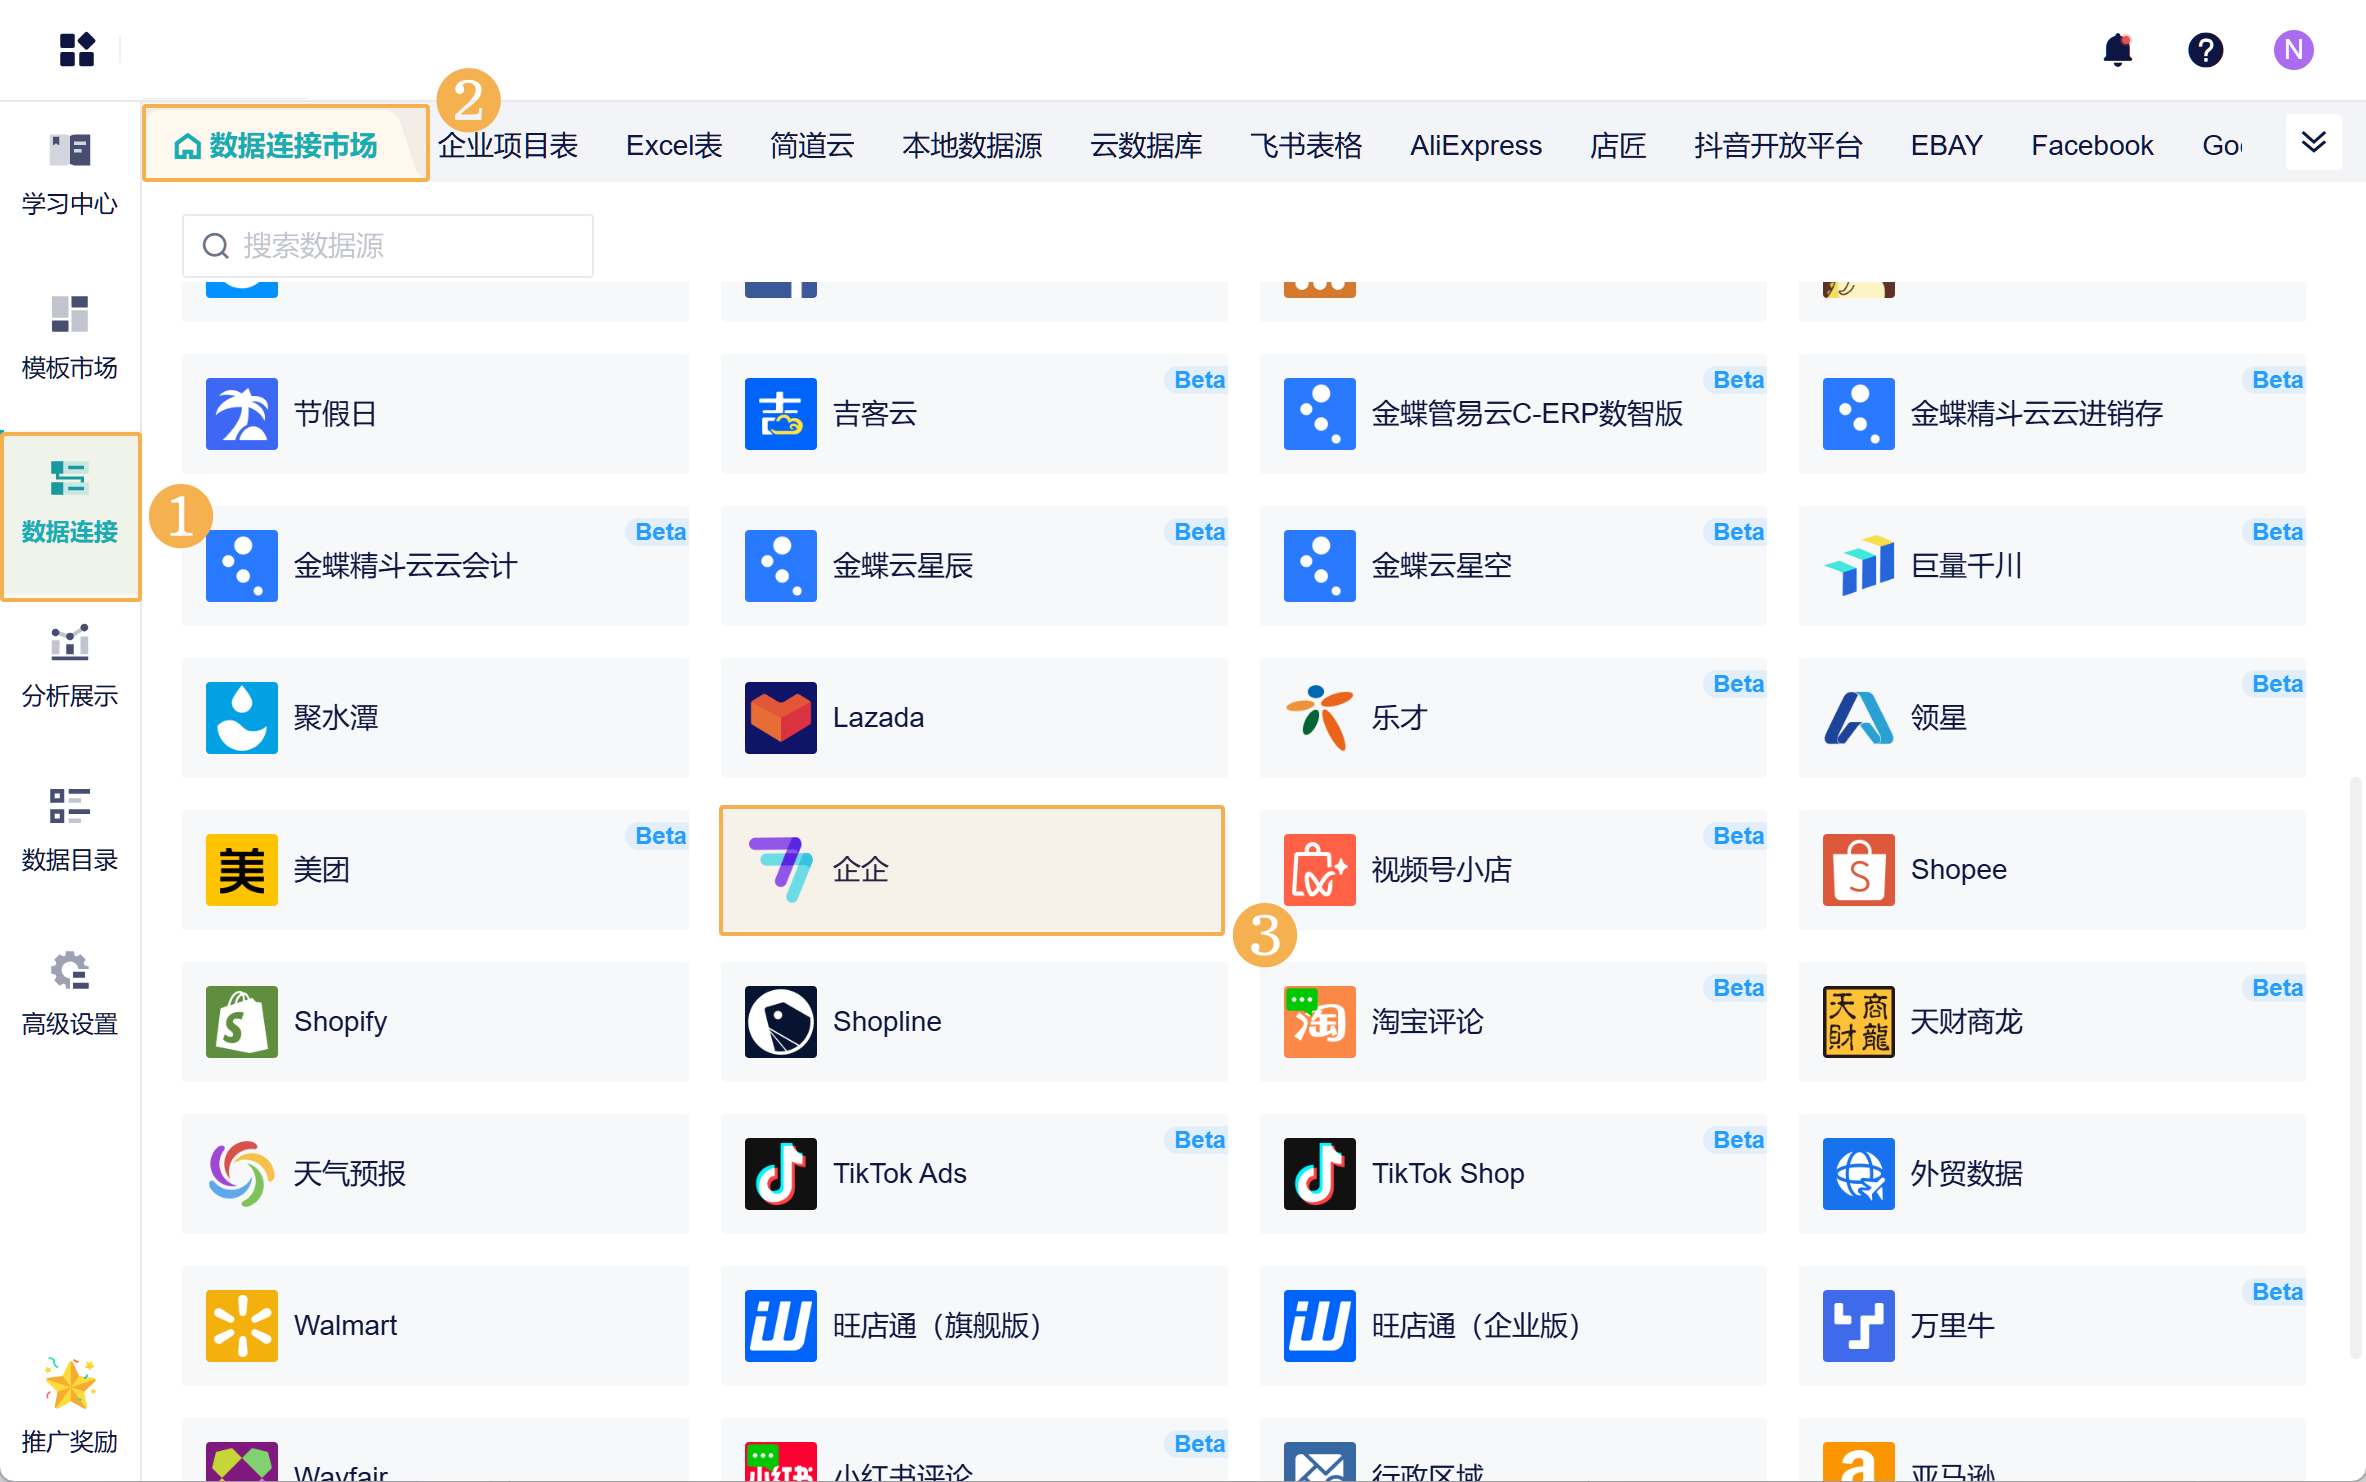Expand the data source tabs chevron
The image size is (2366, 1482).
point(2313,143)
